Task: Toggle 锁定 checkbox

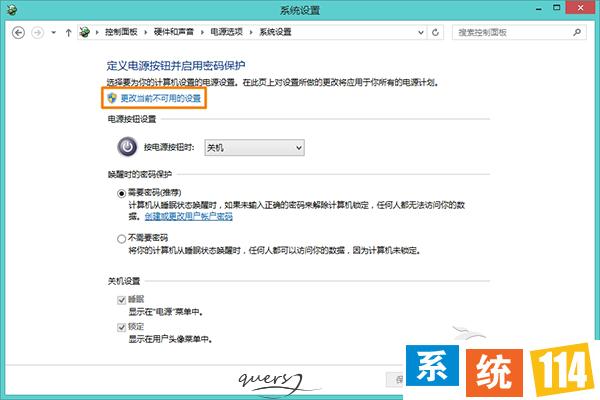Action: 121,327
